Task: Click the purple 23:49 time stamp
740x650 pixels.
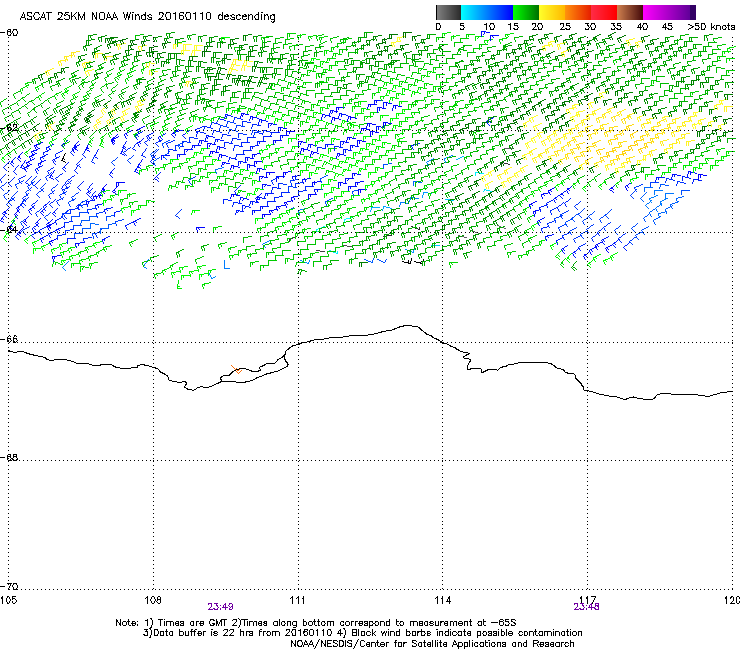Action: point(220,607)
